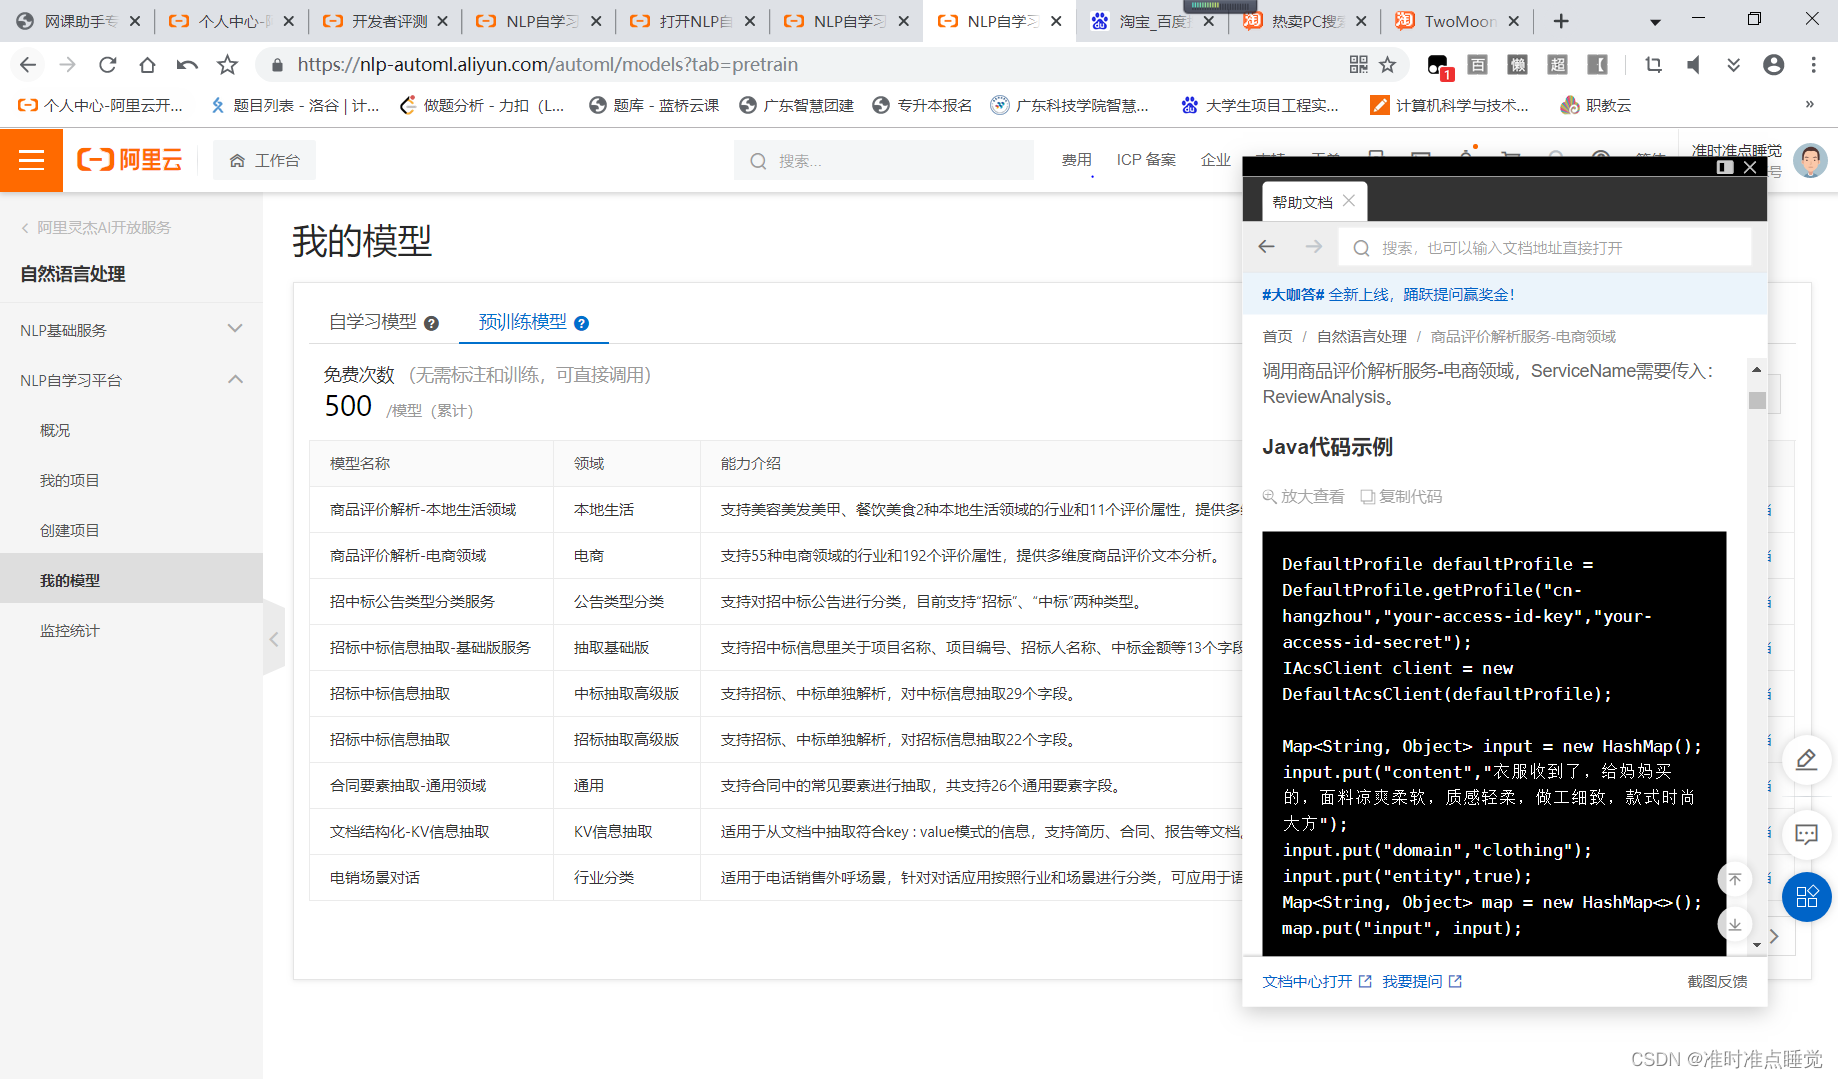
Task: Collapse the NLP自学习平台 sidebar section
Action: tap(236, 379)
